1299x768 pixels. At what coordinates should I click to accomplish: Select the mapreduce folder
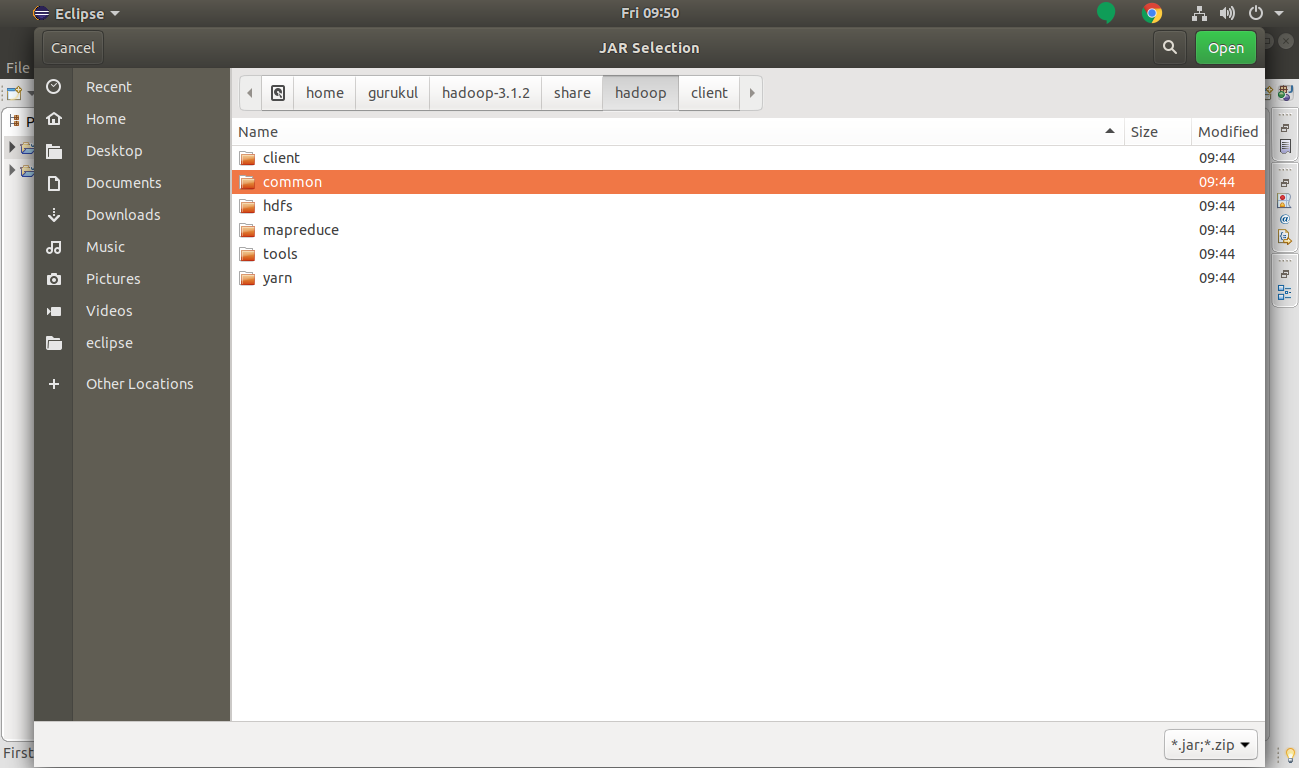(748, 230)
